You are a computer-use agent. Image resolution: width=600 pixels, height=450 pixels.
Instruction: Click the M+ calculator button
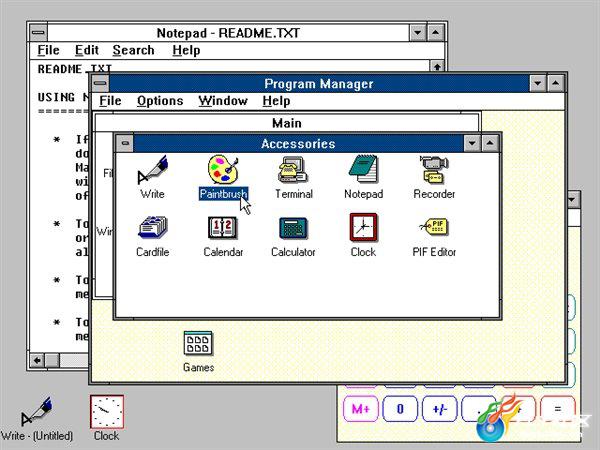tap(360, 409)
